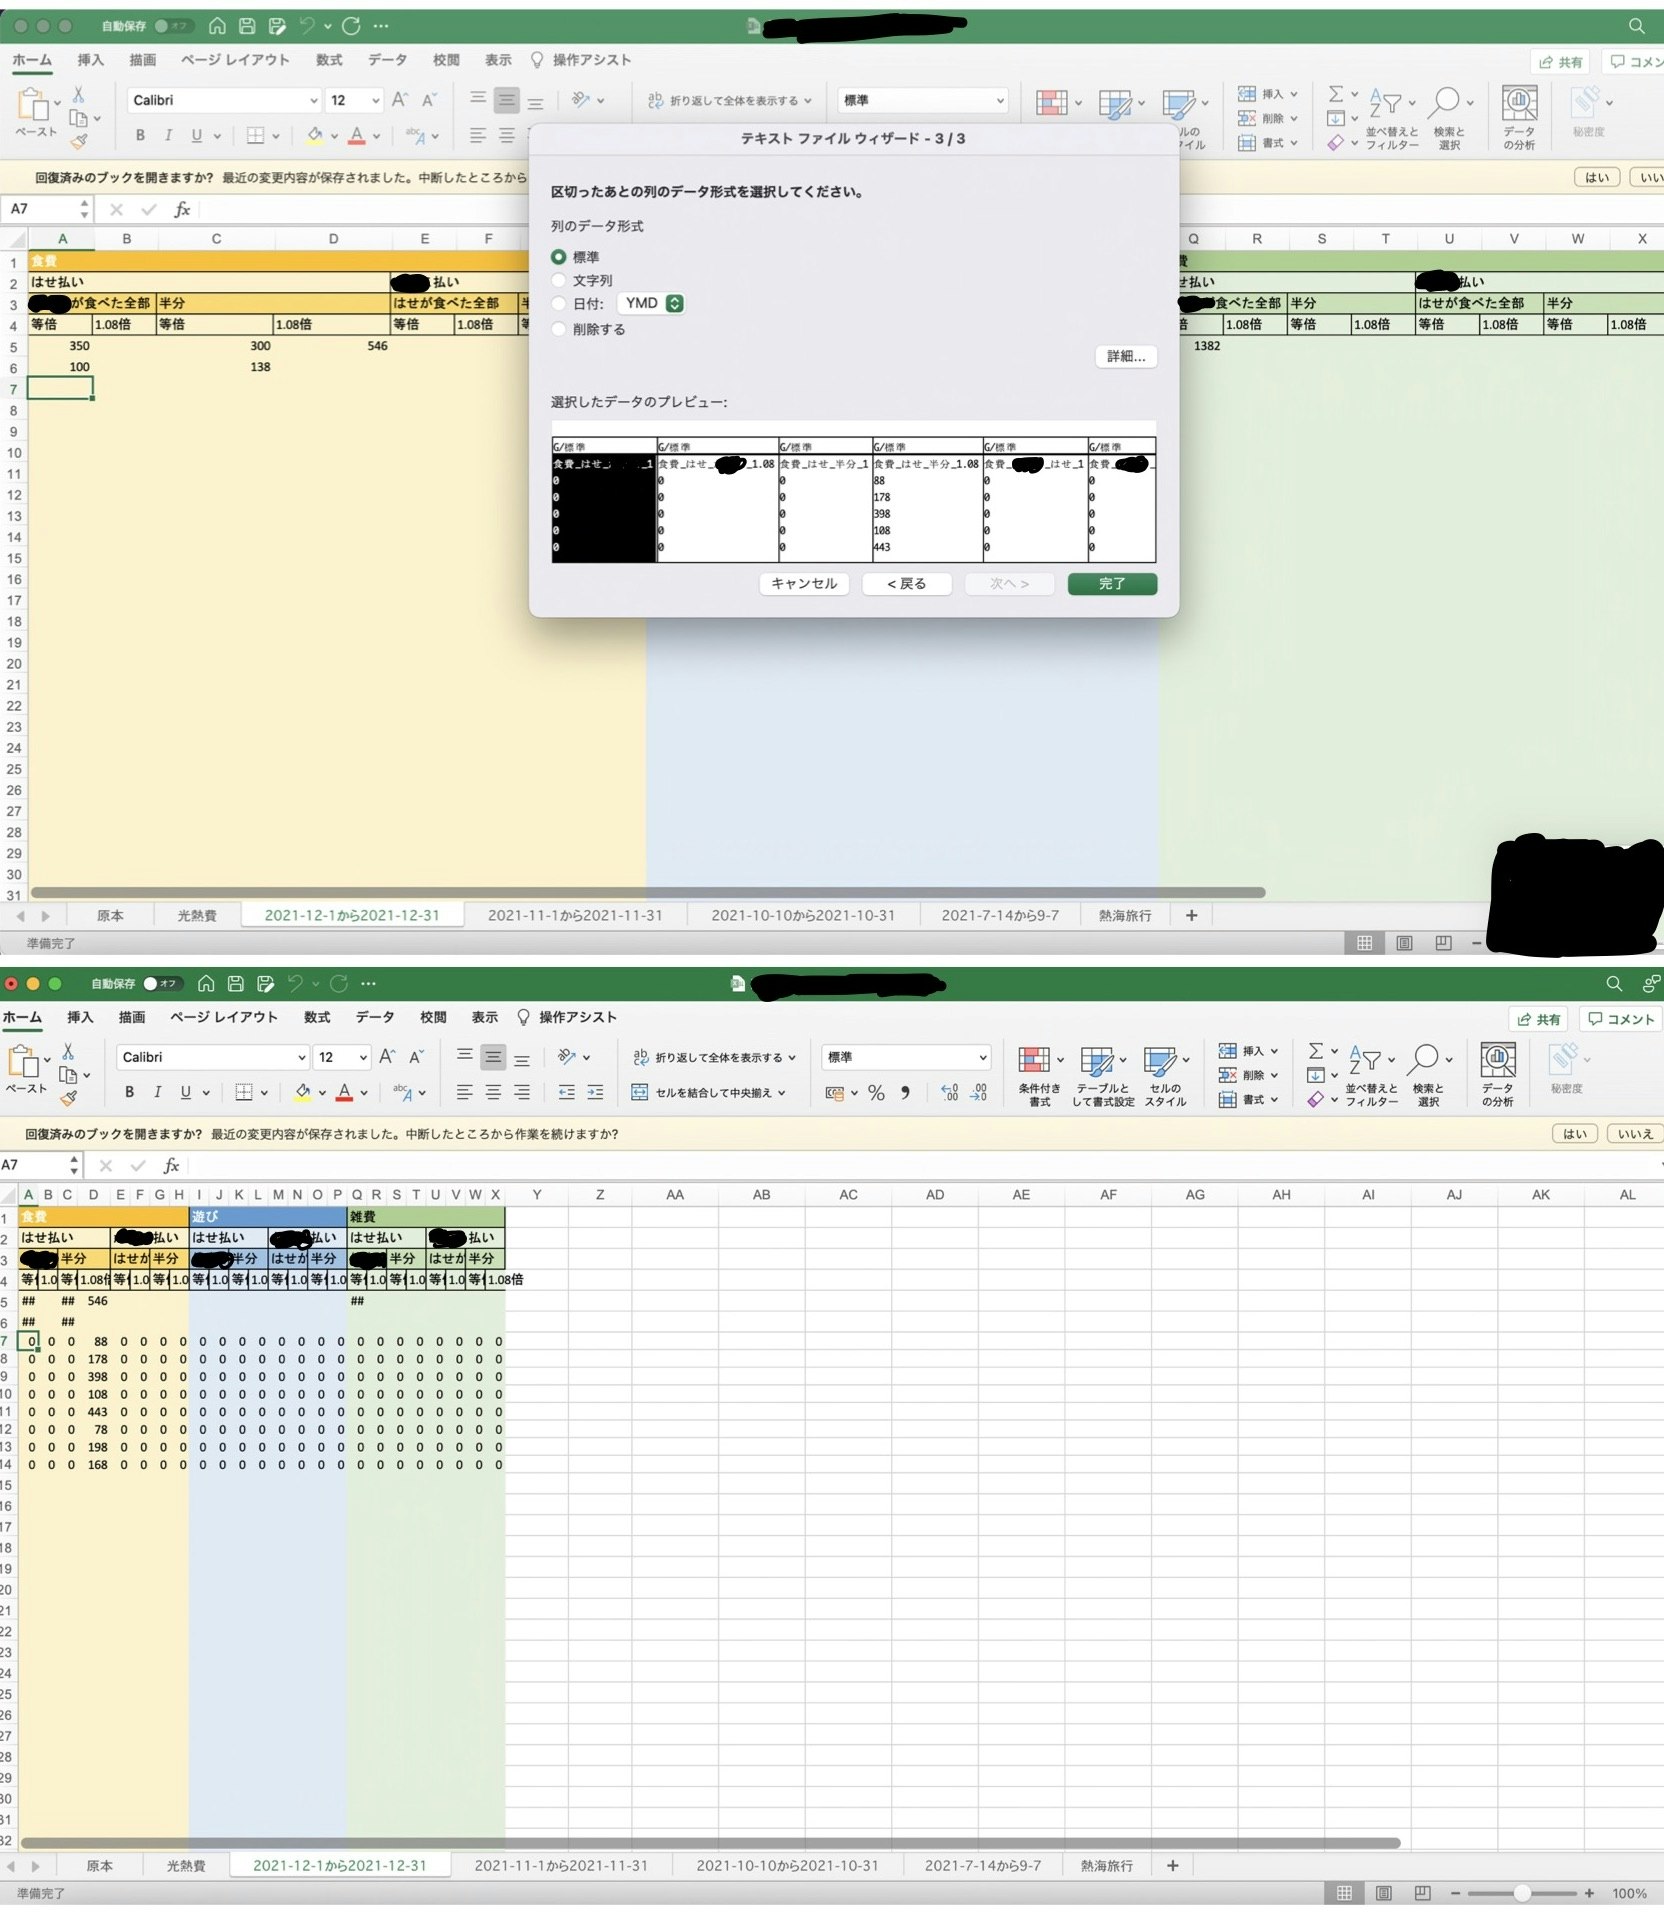
Task: Click テーブルとして書式設定 icon in bottom window
Action: pos(1097,1061)
